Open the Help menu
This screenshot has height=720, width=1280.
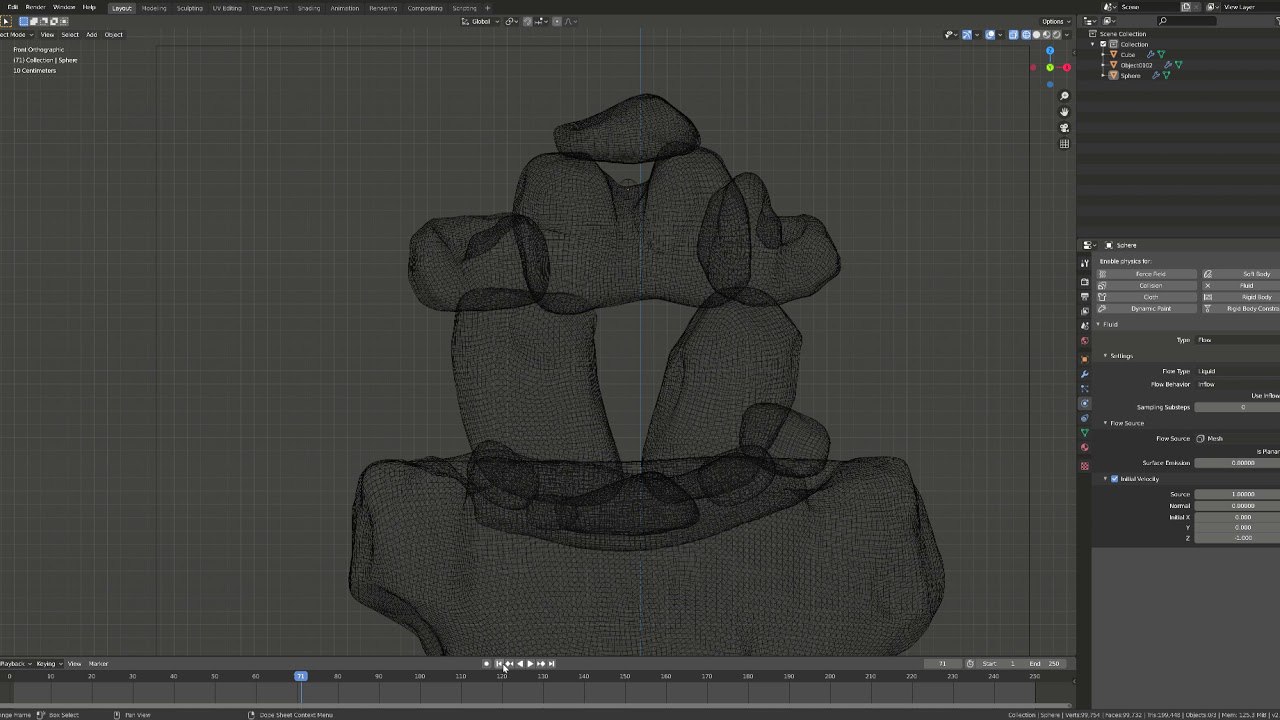[89, 7]
